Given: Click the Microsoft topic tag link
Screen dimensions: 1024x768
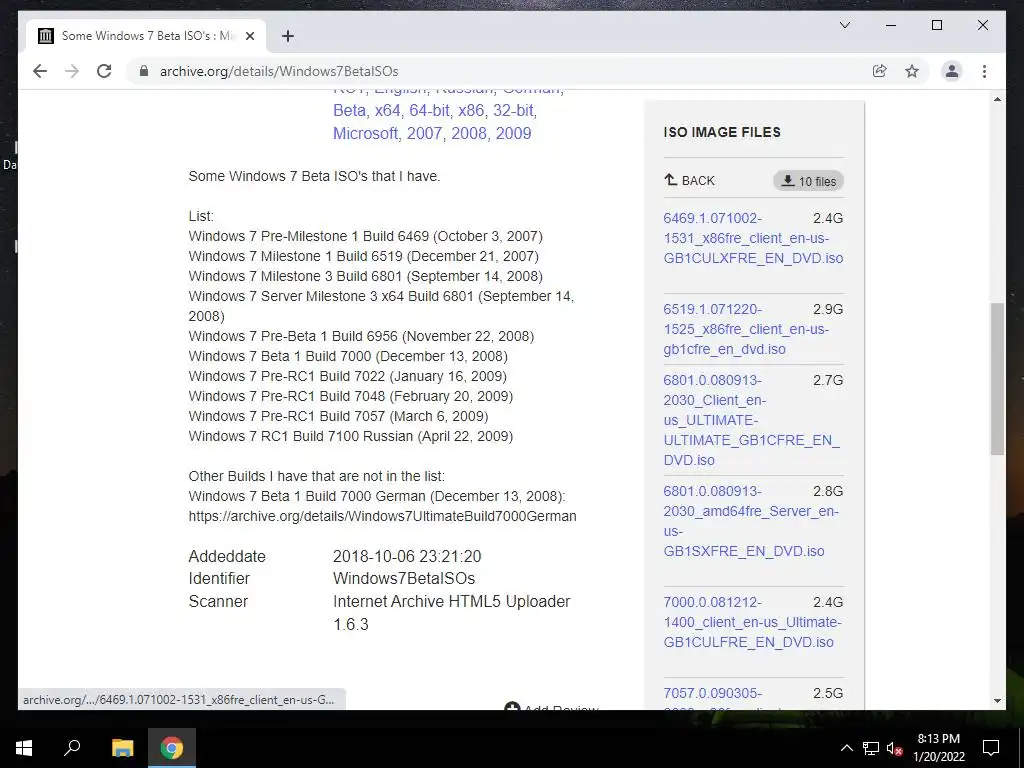Looking at the screenshot, I should (365, 133).
